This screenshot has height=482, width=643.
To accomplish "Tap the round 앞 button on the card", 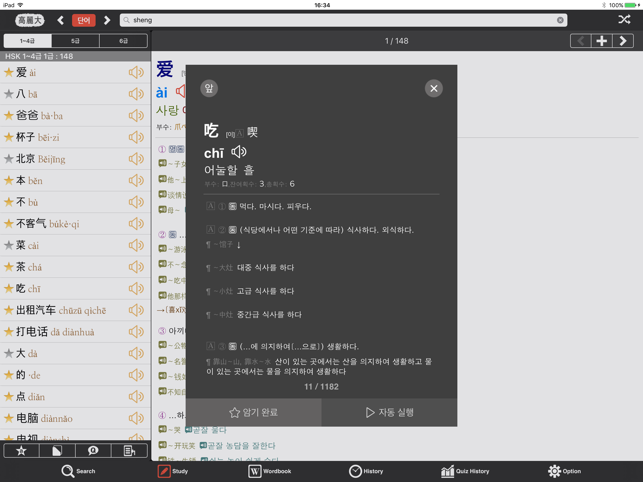I will pos(209,88).
